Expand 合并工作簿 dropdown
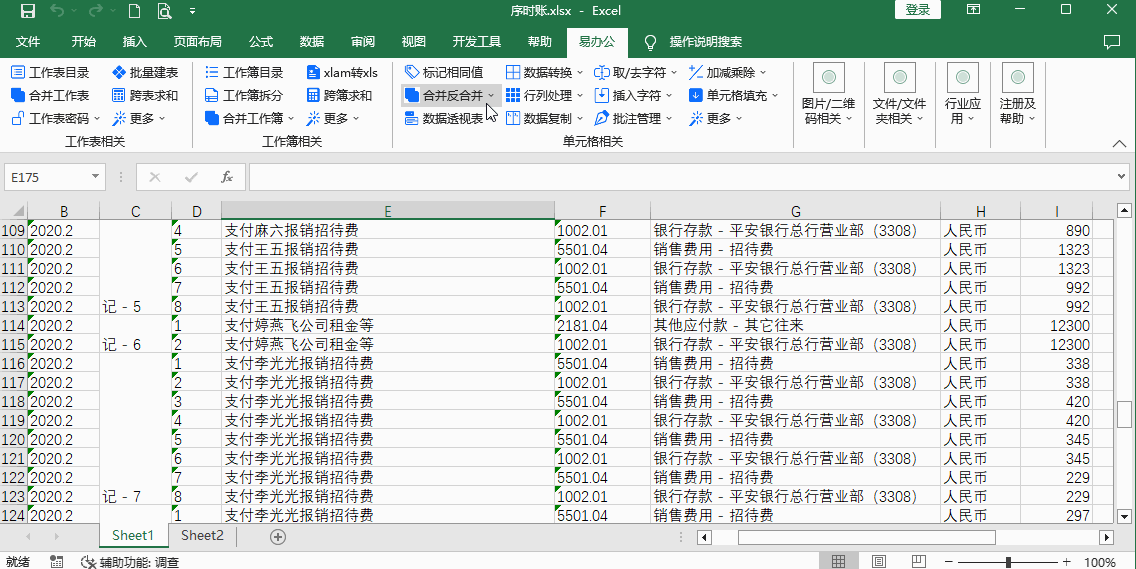This screenshot has height=569, width=1136. (291, 118)
